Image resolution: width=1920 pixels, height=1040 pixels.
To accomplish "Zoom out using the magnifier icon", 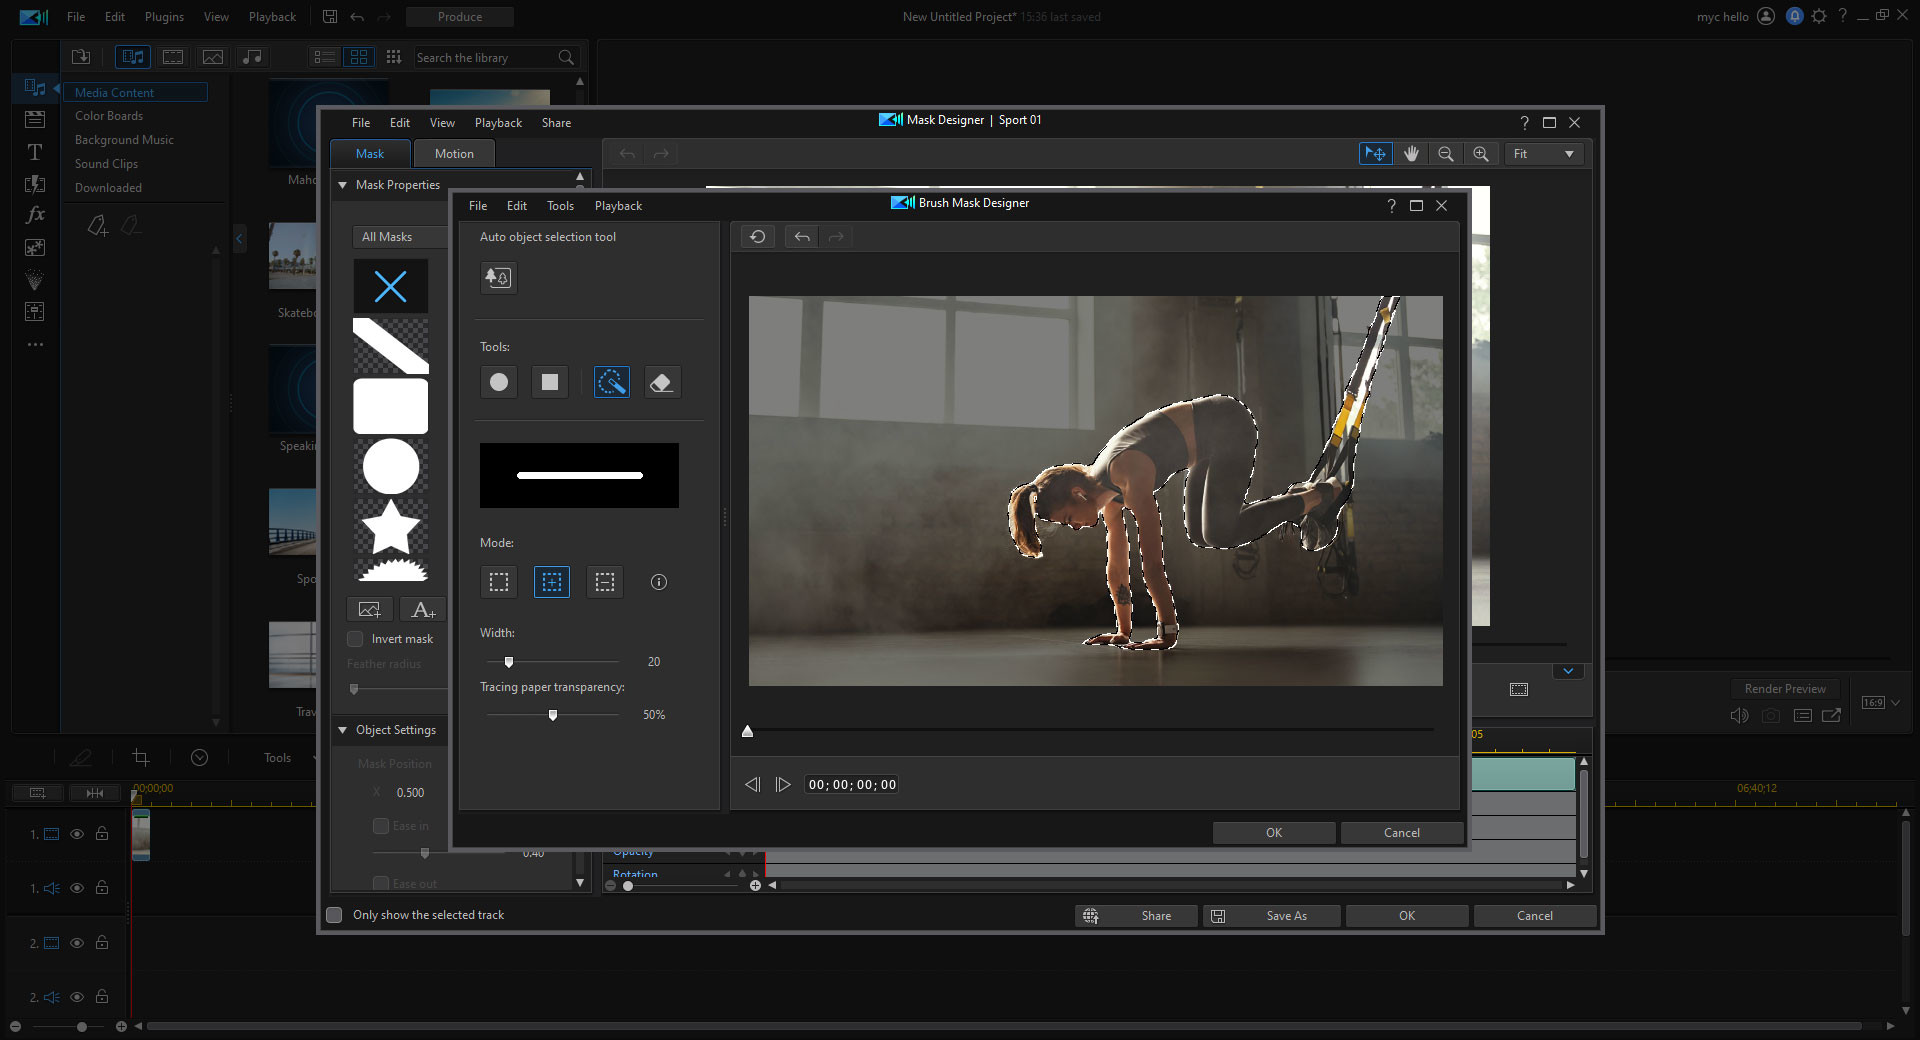I will coord(1445,153).
